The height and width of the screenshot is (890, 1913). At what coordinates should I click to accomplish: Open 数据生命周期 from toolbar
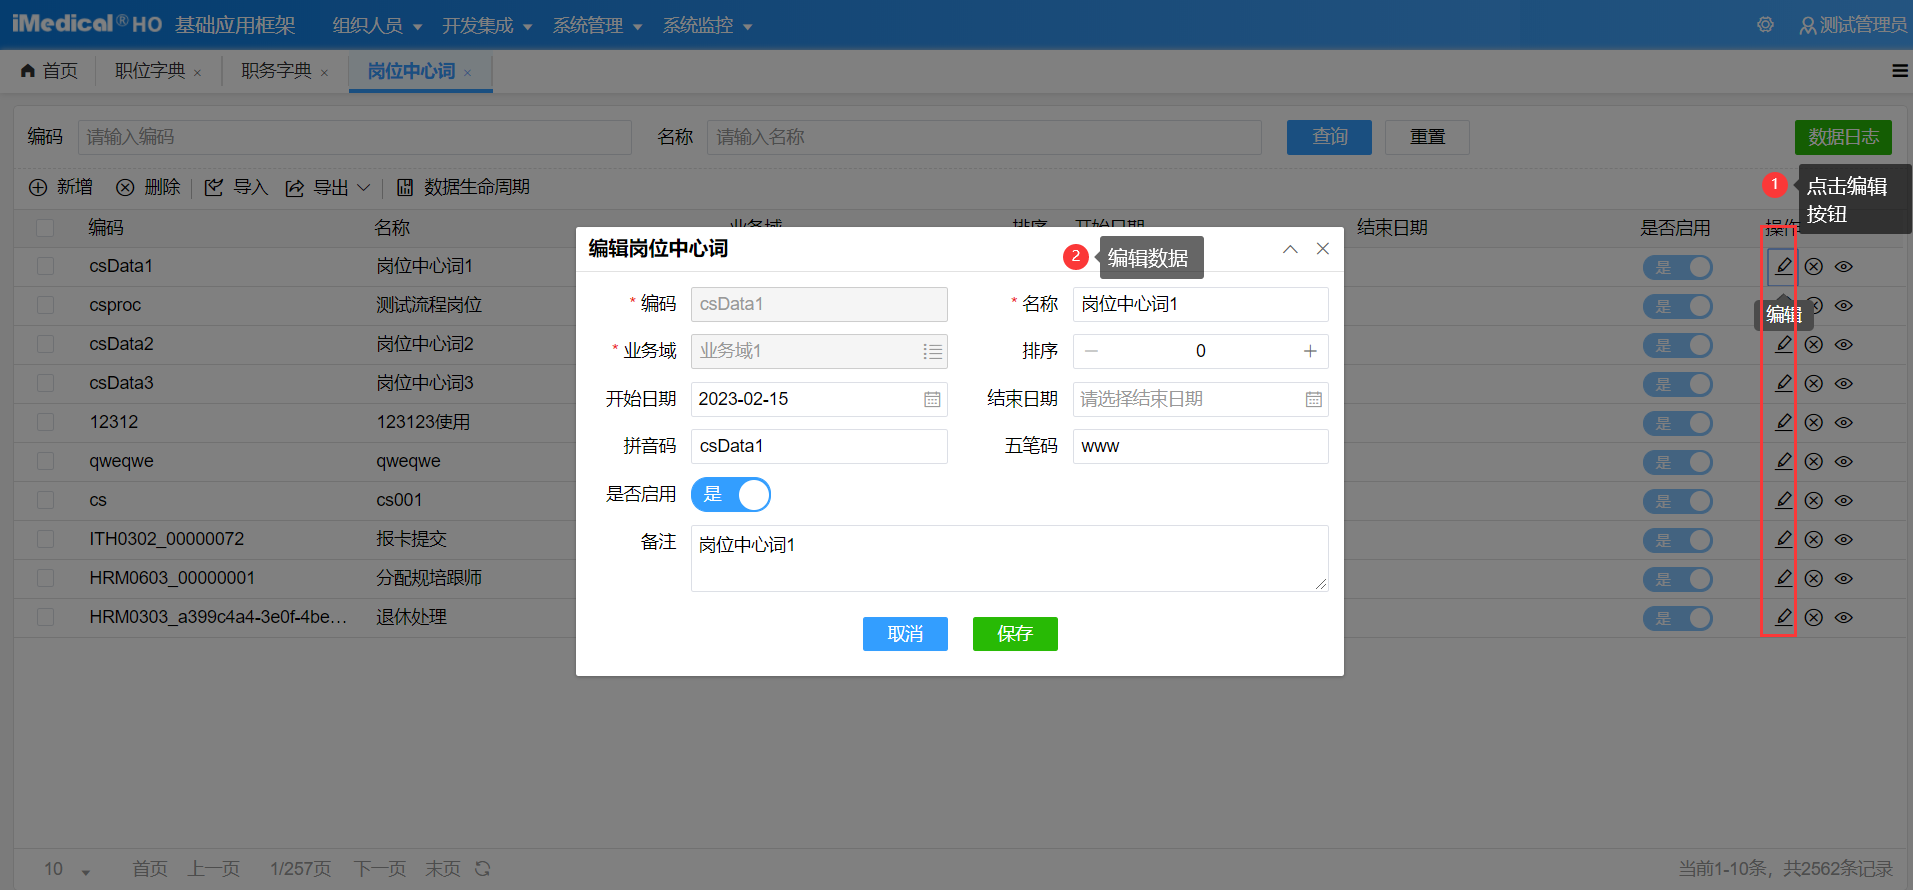point(463,187)
